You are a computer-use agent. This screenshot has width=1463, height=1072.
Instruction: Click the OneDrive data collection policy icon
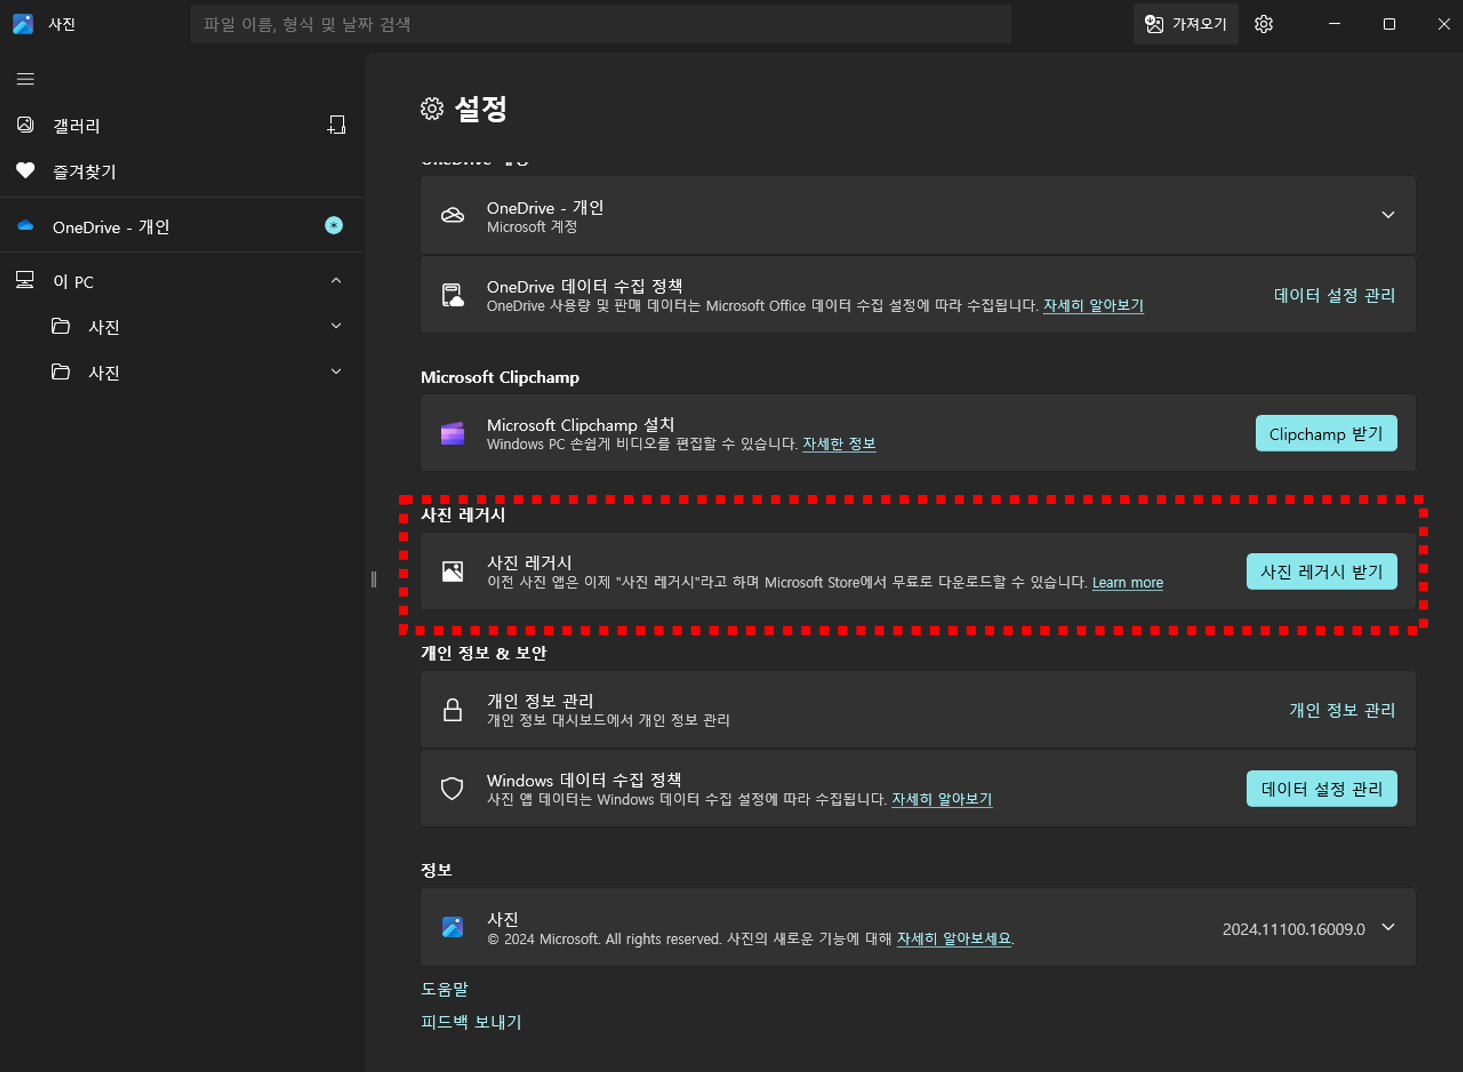pyautogui.click(x=453, y=295)
